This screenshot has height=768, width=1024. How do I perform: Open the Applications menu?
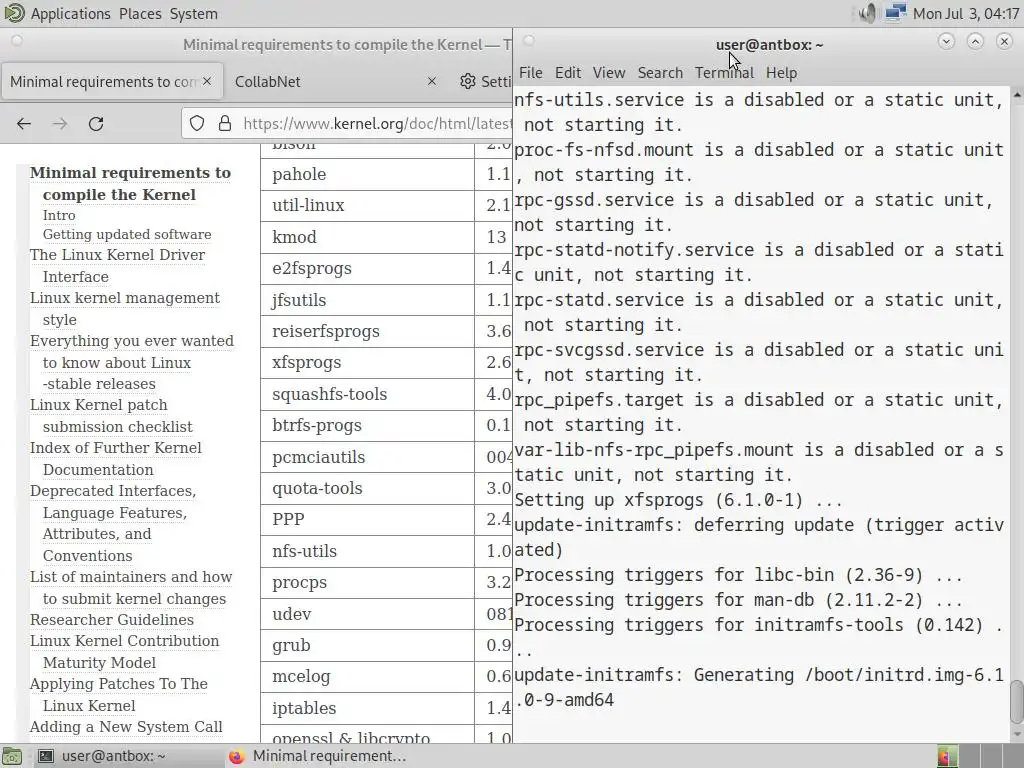71,14
